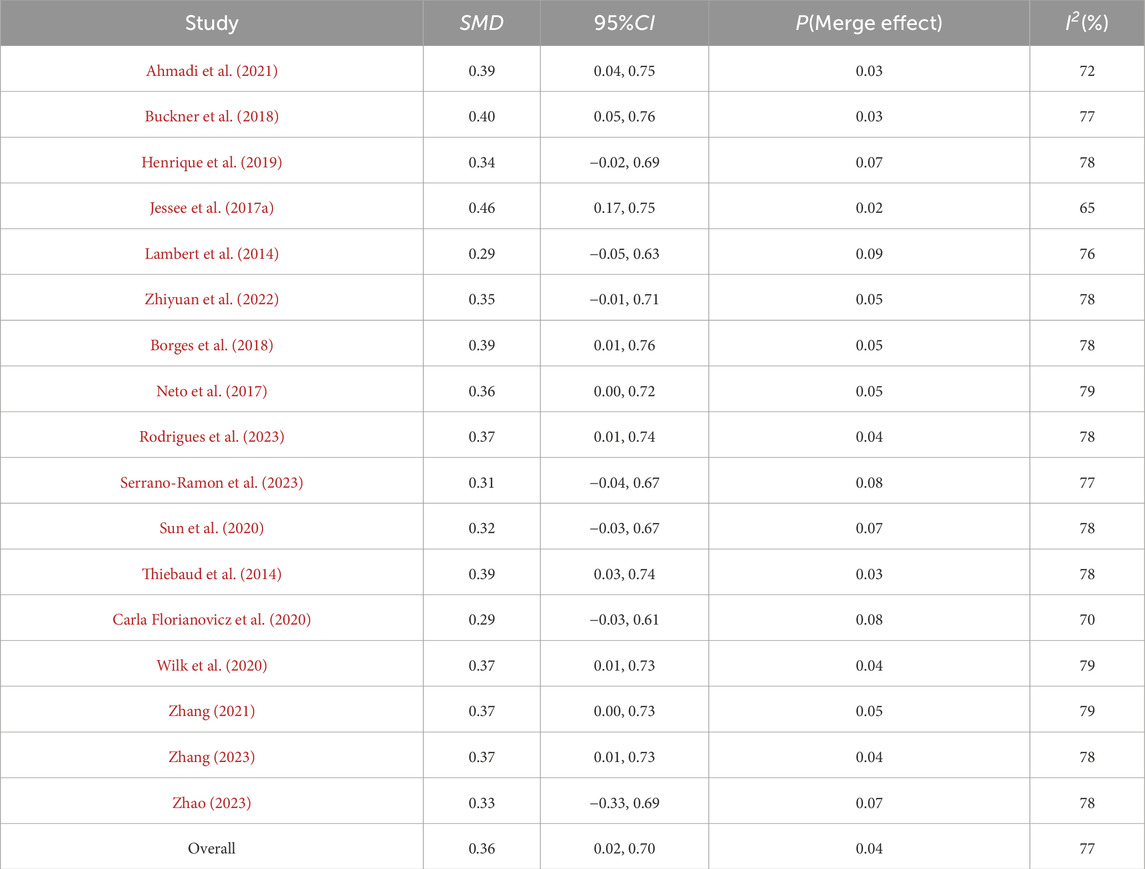Select the Overall row SMD value cell
1145x869 pixels.
[x=482, y=849]
